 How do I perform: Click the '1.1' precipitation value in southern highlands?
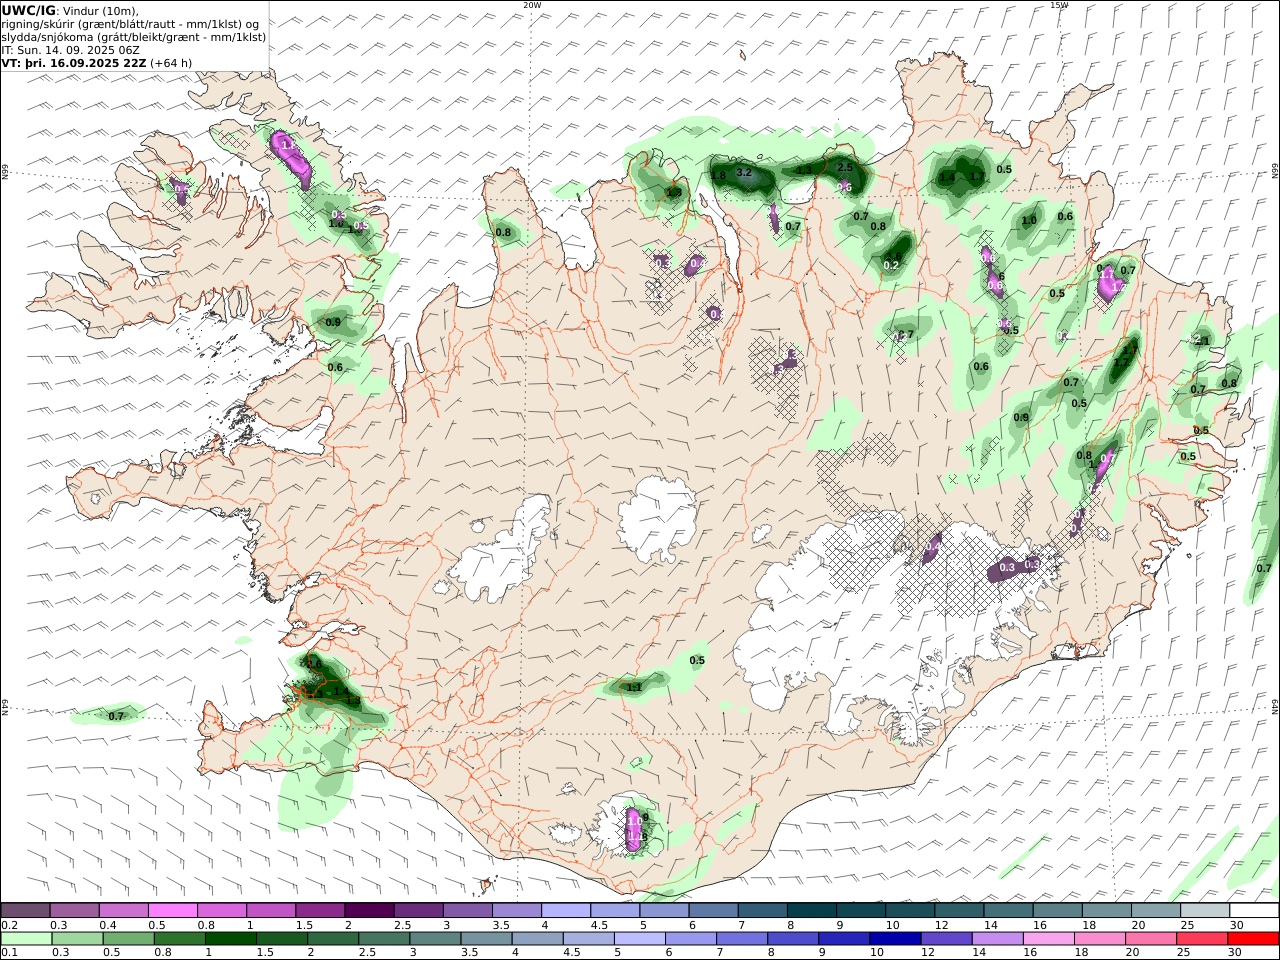click(634, 687)
